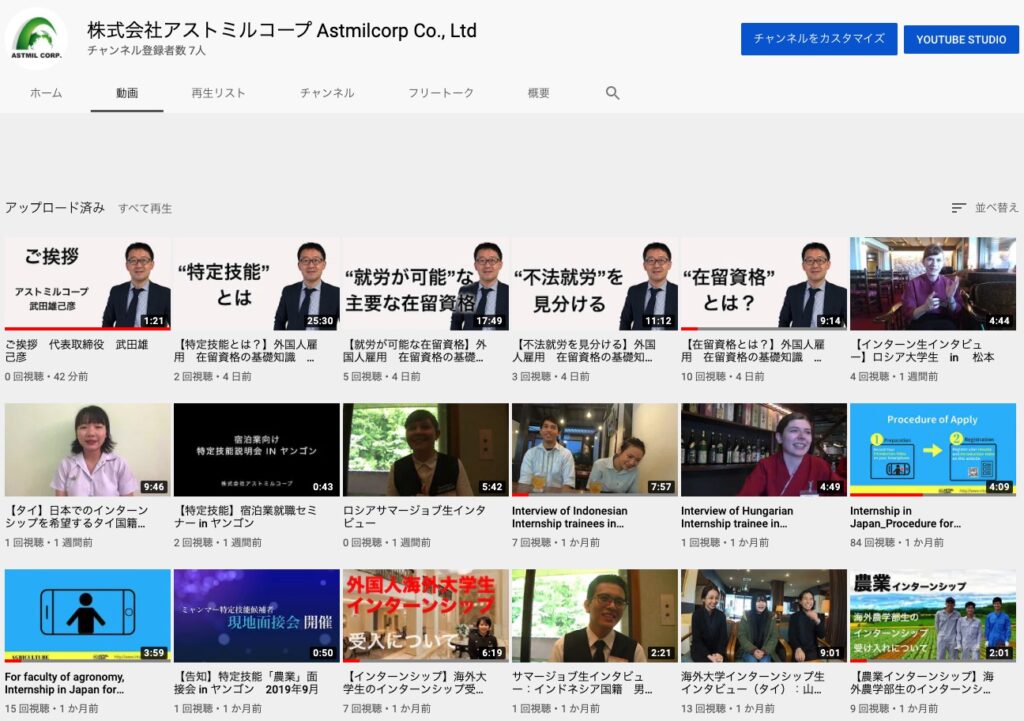Click the Astmil Corp channel avatar logo

pyautogui.click(x=35, y=36)
